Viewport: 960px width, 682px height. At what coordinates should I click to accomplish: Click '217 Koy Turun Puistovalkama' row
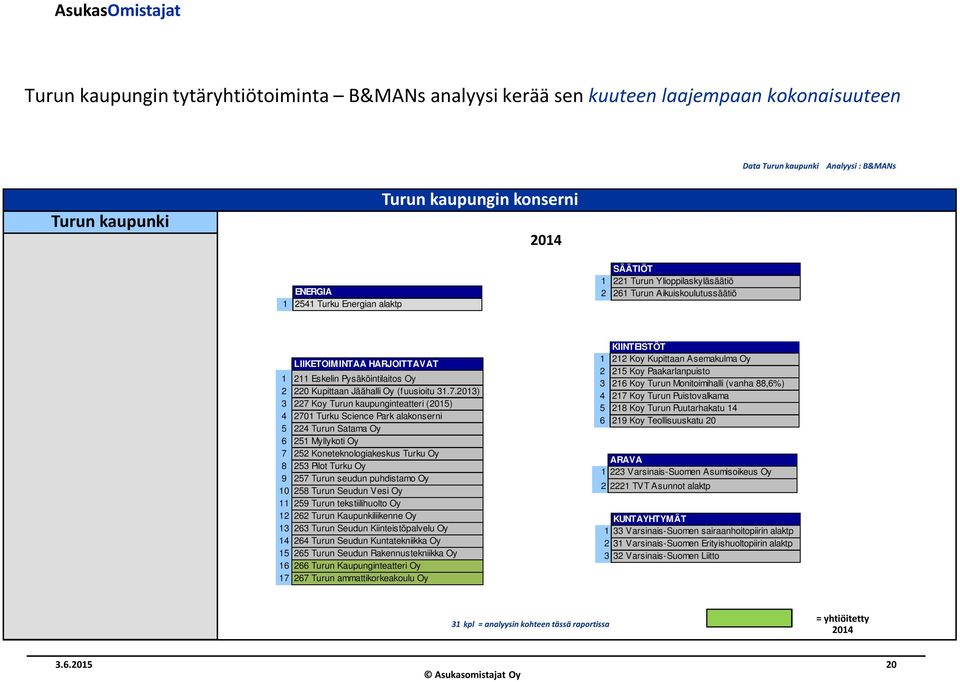704,396
